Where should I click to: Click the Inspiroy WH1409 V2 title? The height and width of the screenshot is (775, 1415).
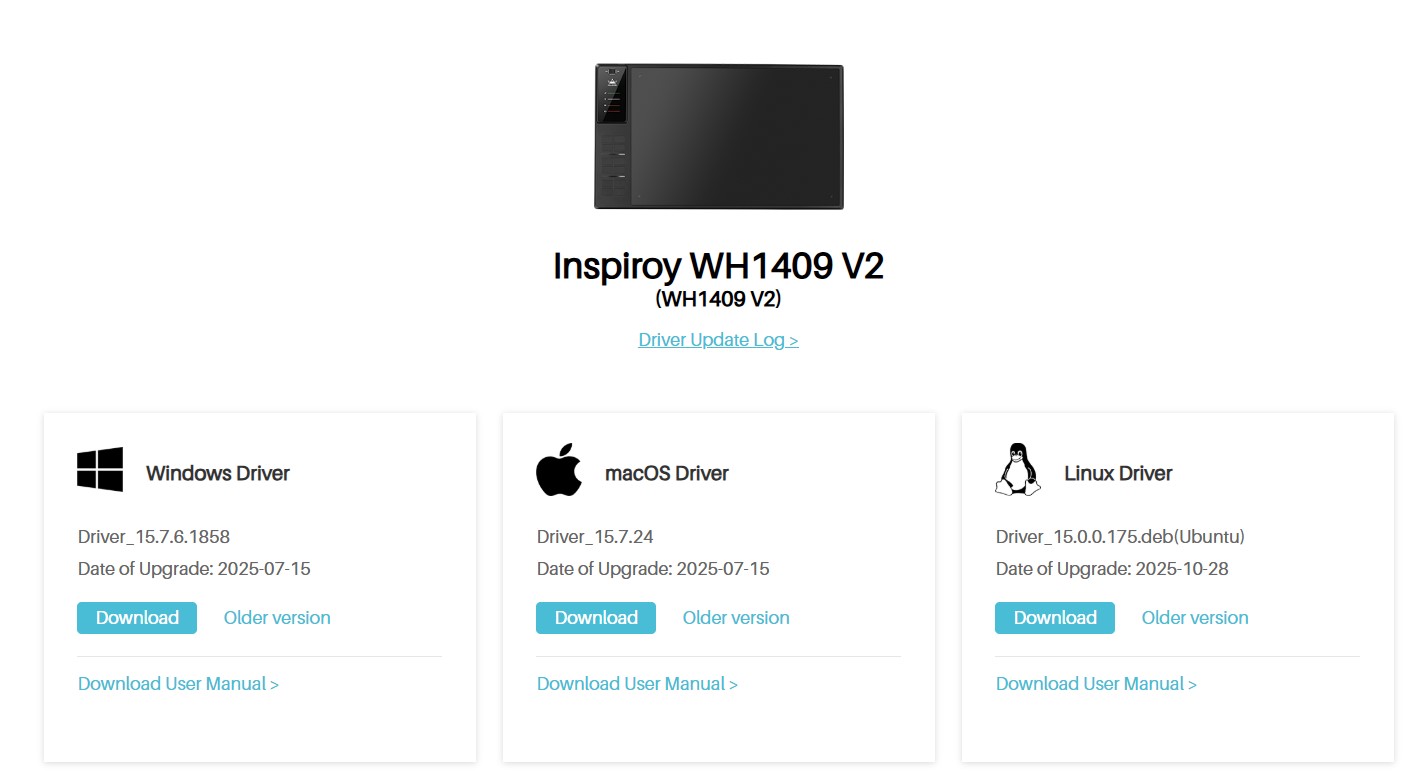[719, 266]
